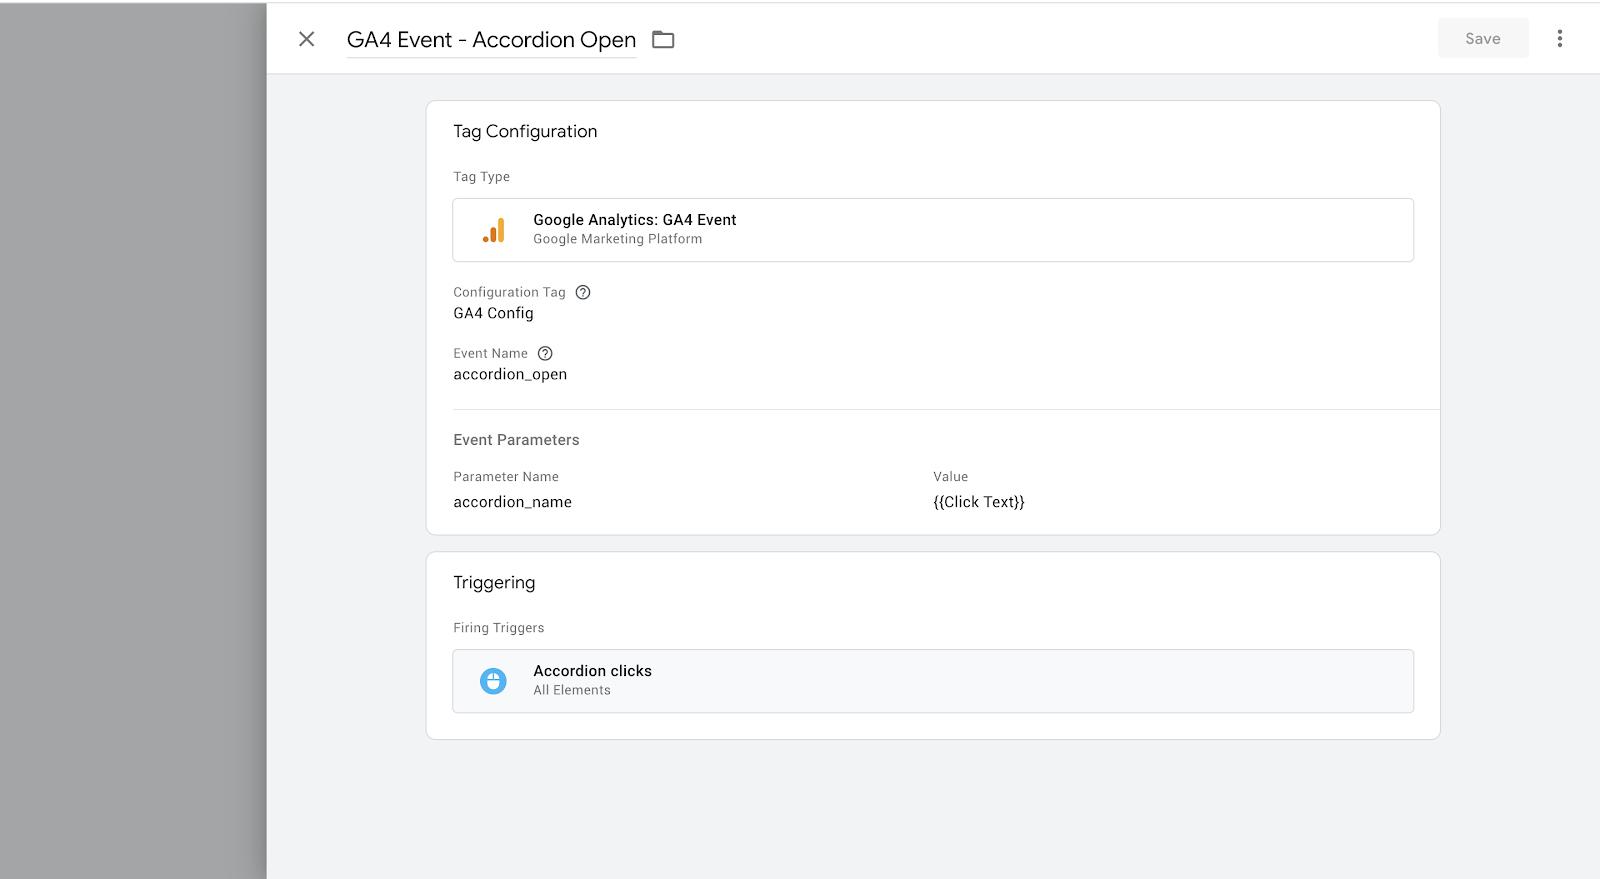Image resolution: width=1600 pixels, height=879 pixels.
Task: Click the help icon next to Event Name
Action: pos(545,353)
